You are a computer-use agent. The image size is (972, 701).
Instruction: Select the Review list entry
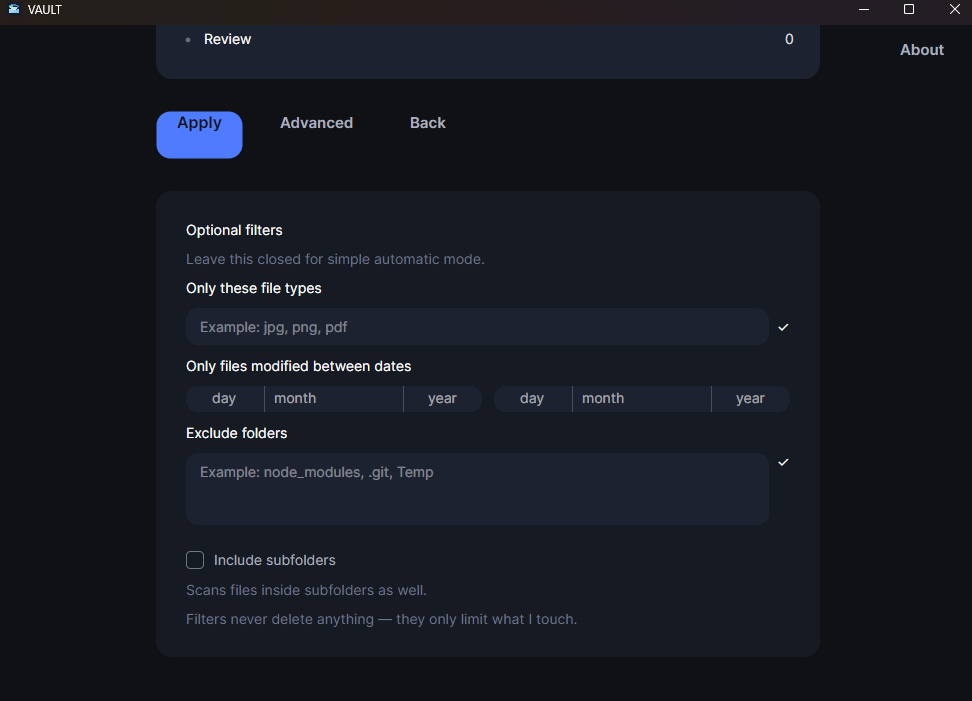coord(228,39)
